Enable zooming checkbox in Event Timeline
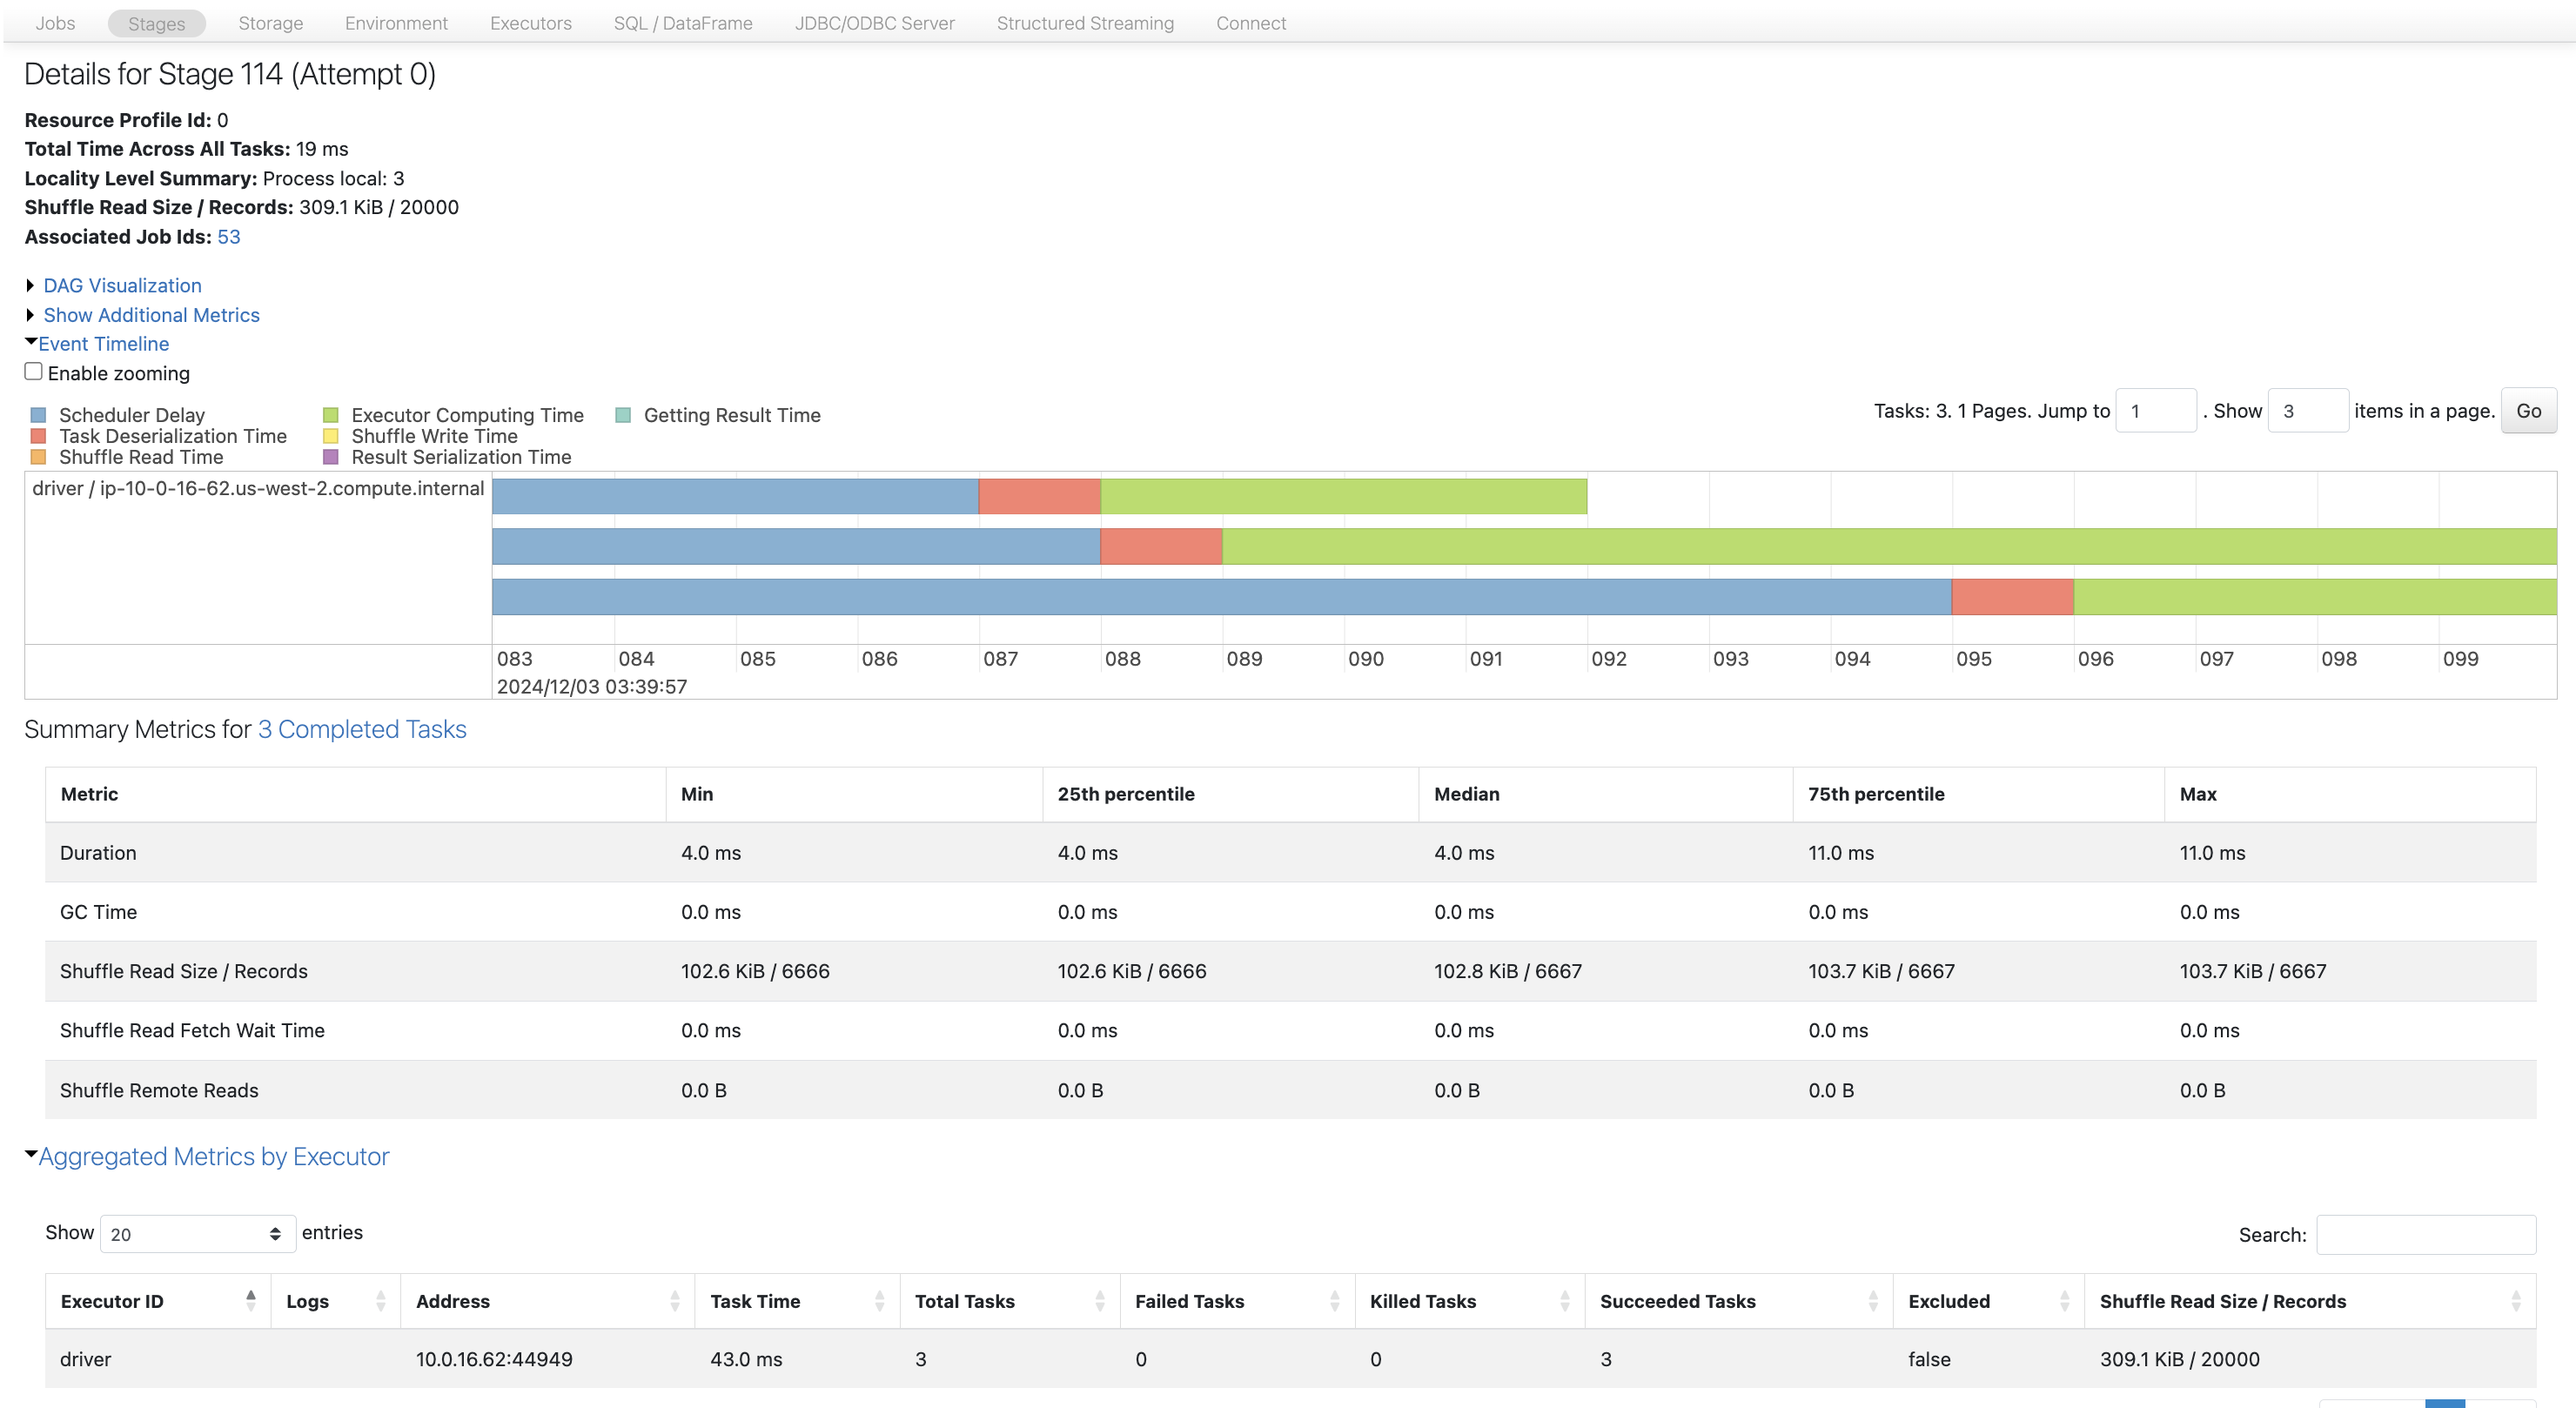The image size is (2576, 1408). click(33, 372)
